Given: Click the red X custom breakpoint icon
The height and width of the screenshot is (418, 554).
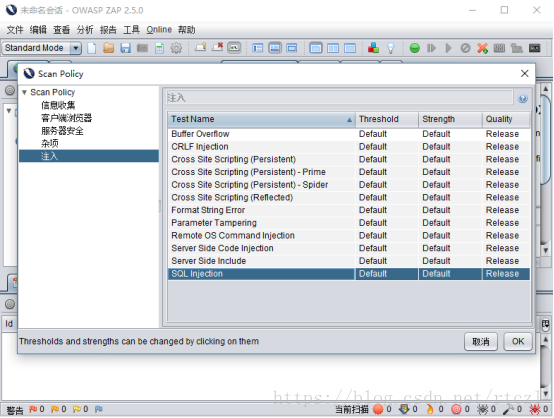Looking at the screenshot, I should [x=482, y=48].
